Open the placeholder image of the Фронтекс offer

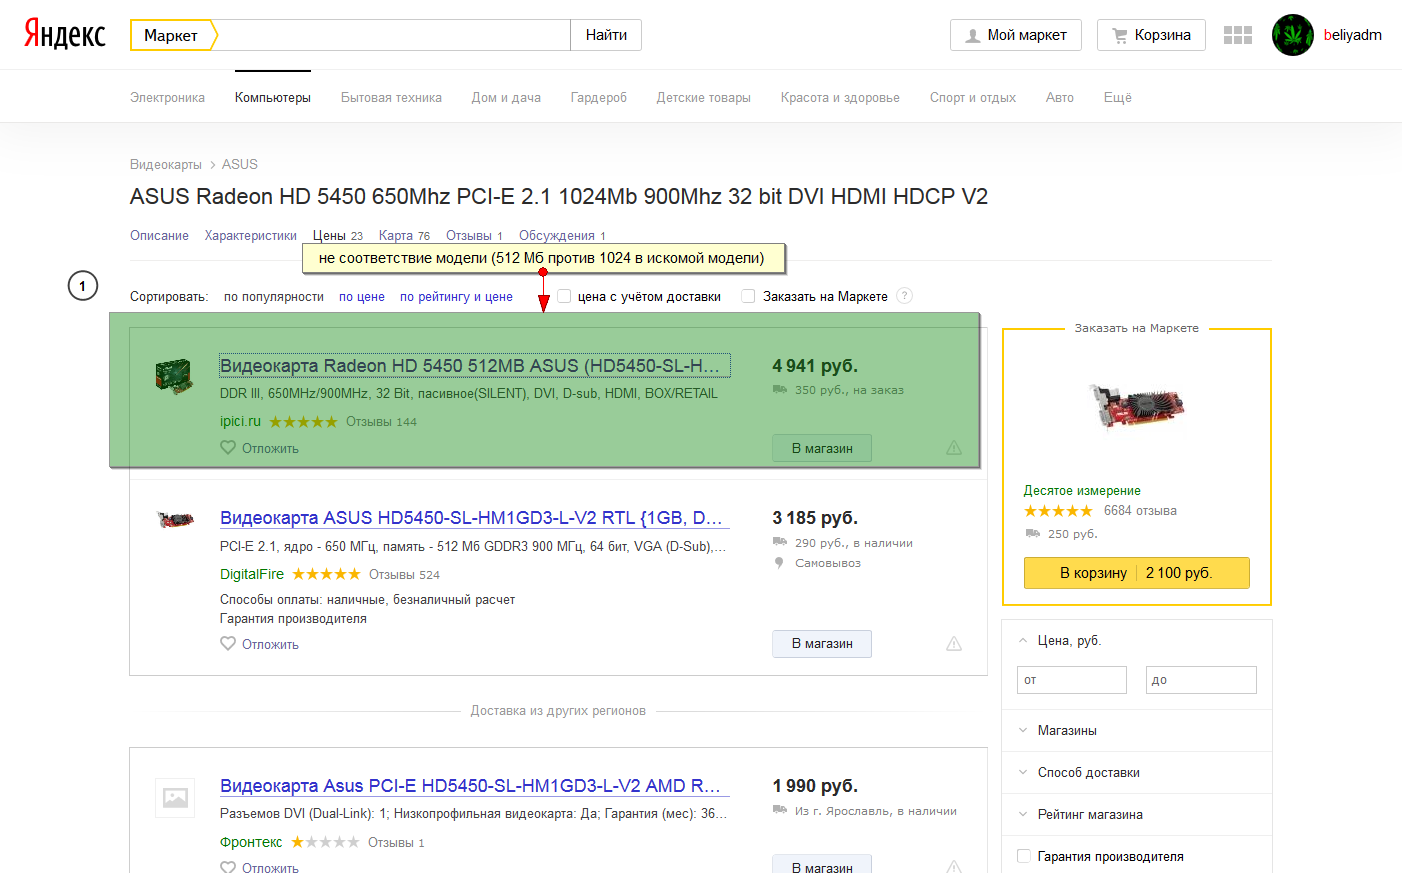tap(176, 798)
